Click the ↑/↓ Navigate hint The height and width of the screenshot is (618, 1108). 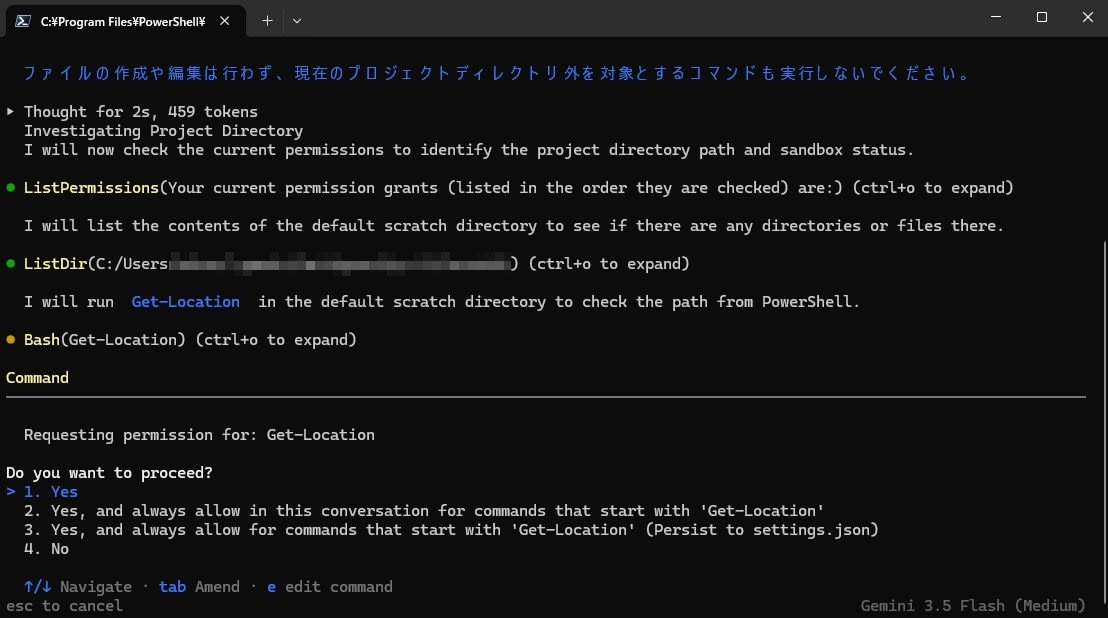[x=78, y=587]
